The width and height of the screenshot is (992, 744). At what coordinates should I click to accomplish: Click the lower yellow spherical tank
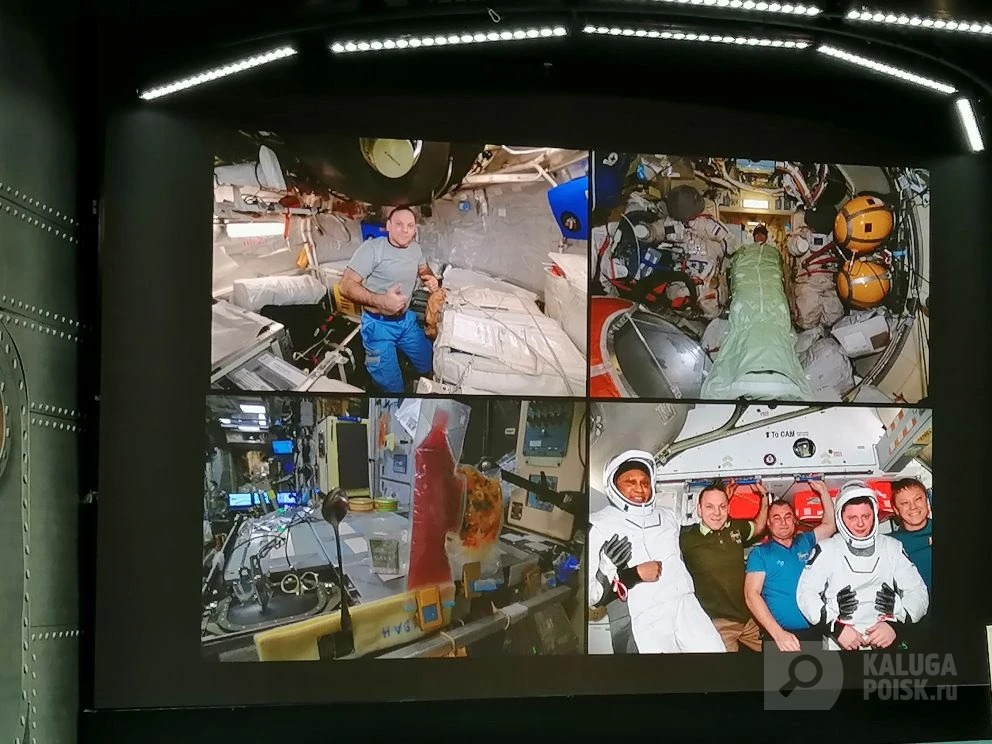[863, 283]
